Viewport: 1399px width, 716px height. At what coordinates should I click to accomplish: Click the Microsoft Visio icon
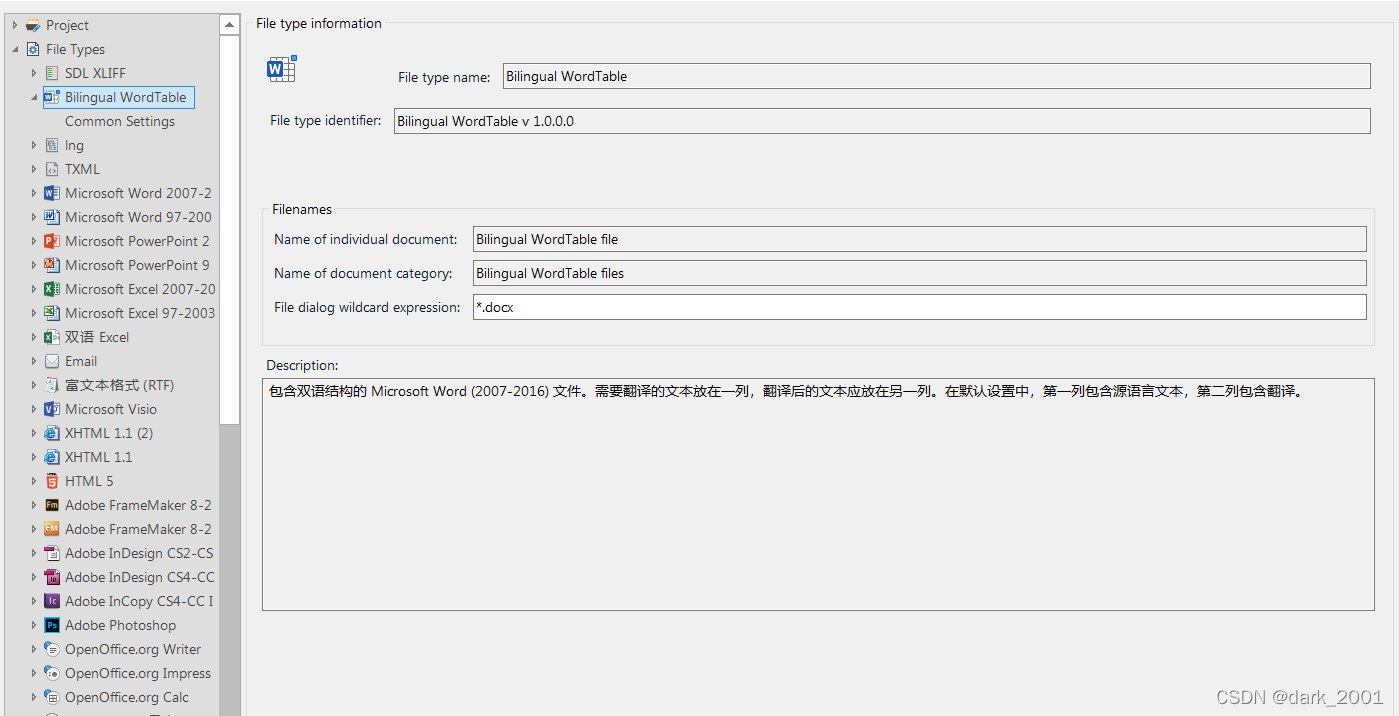point(52,409)
